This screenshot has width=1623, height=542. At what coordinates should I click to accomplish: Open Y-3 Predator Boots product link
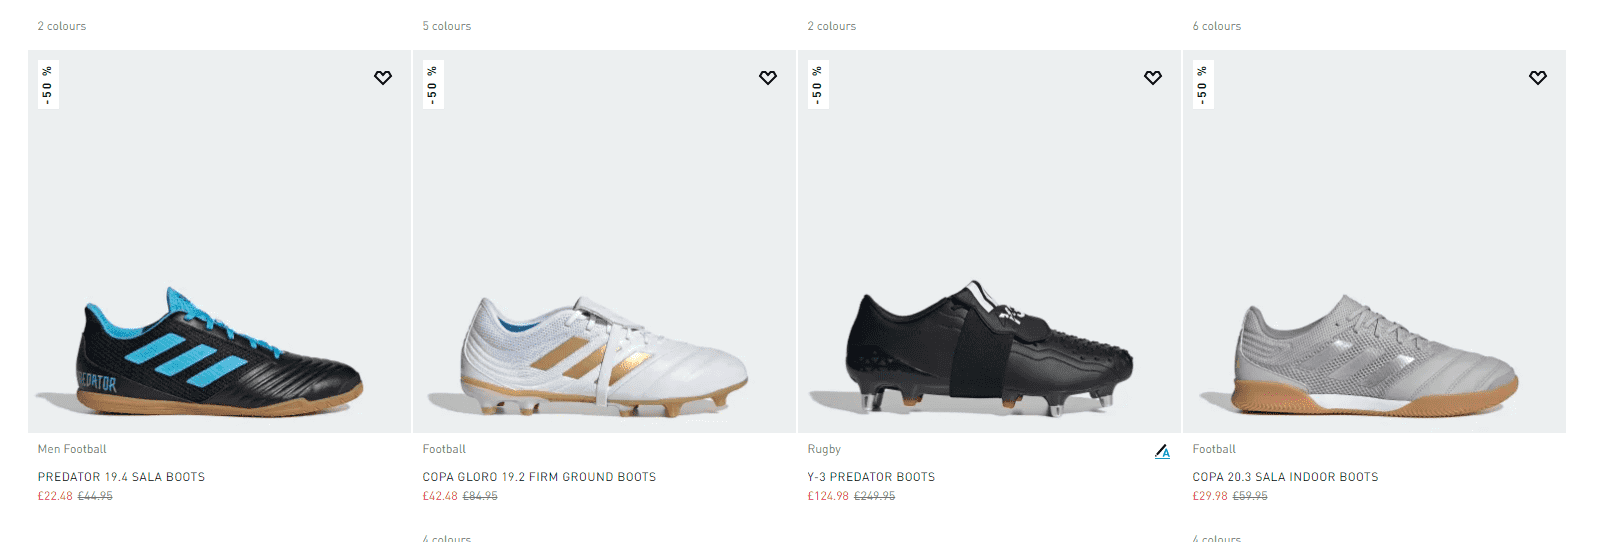click(x=871, y=477)
